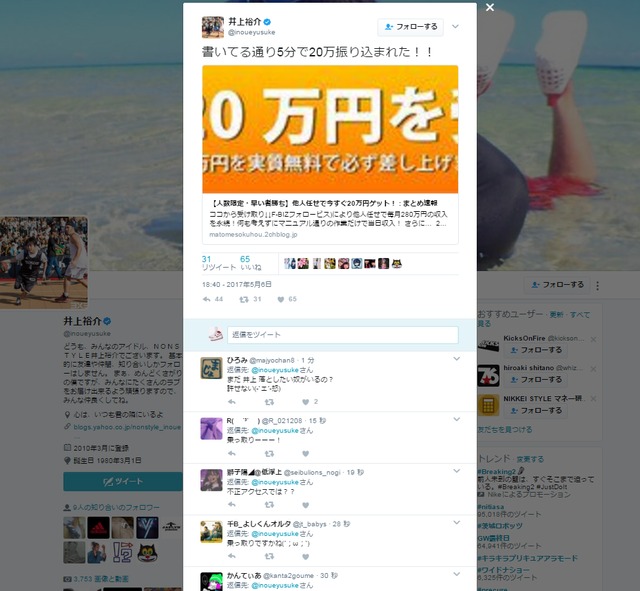Open the blogs.yahoo.co.jp profile link

[x=127, y=427]
